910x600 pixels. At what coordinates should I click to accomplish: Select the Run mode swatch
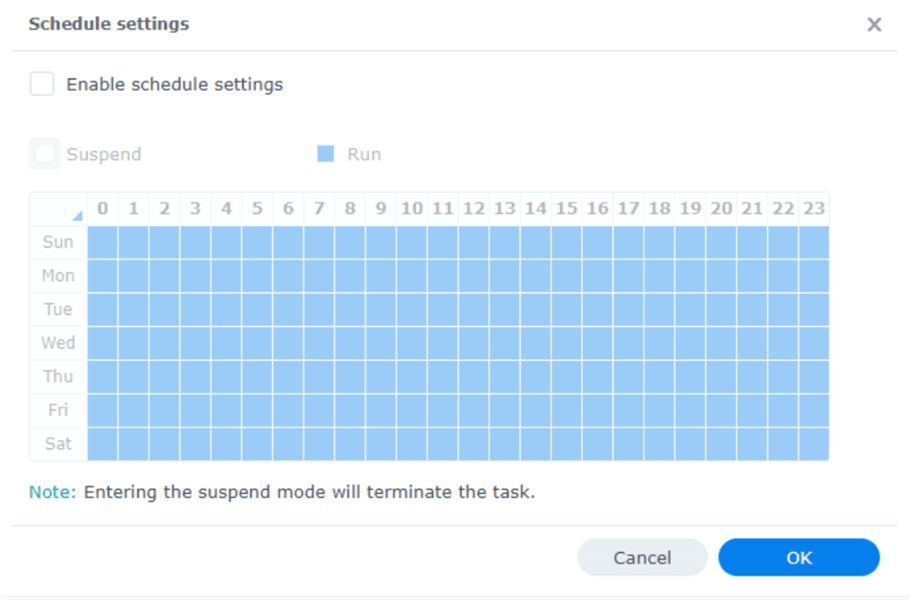pos(325,154)
